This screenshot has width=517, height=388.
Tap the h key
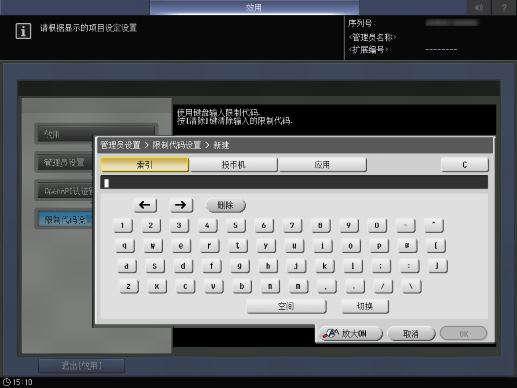[268, 266]
